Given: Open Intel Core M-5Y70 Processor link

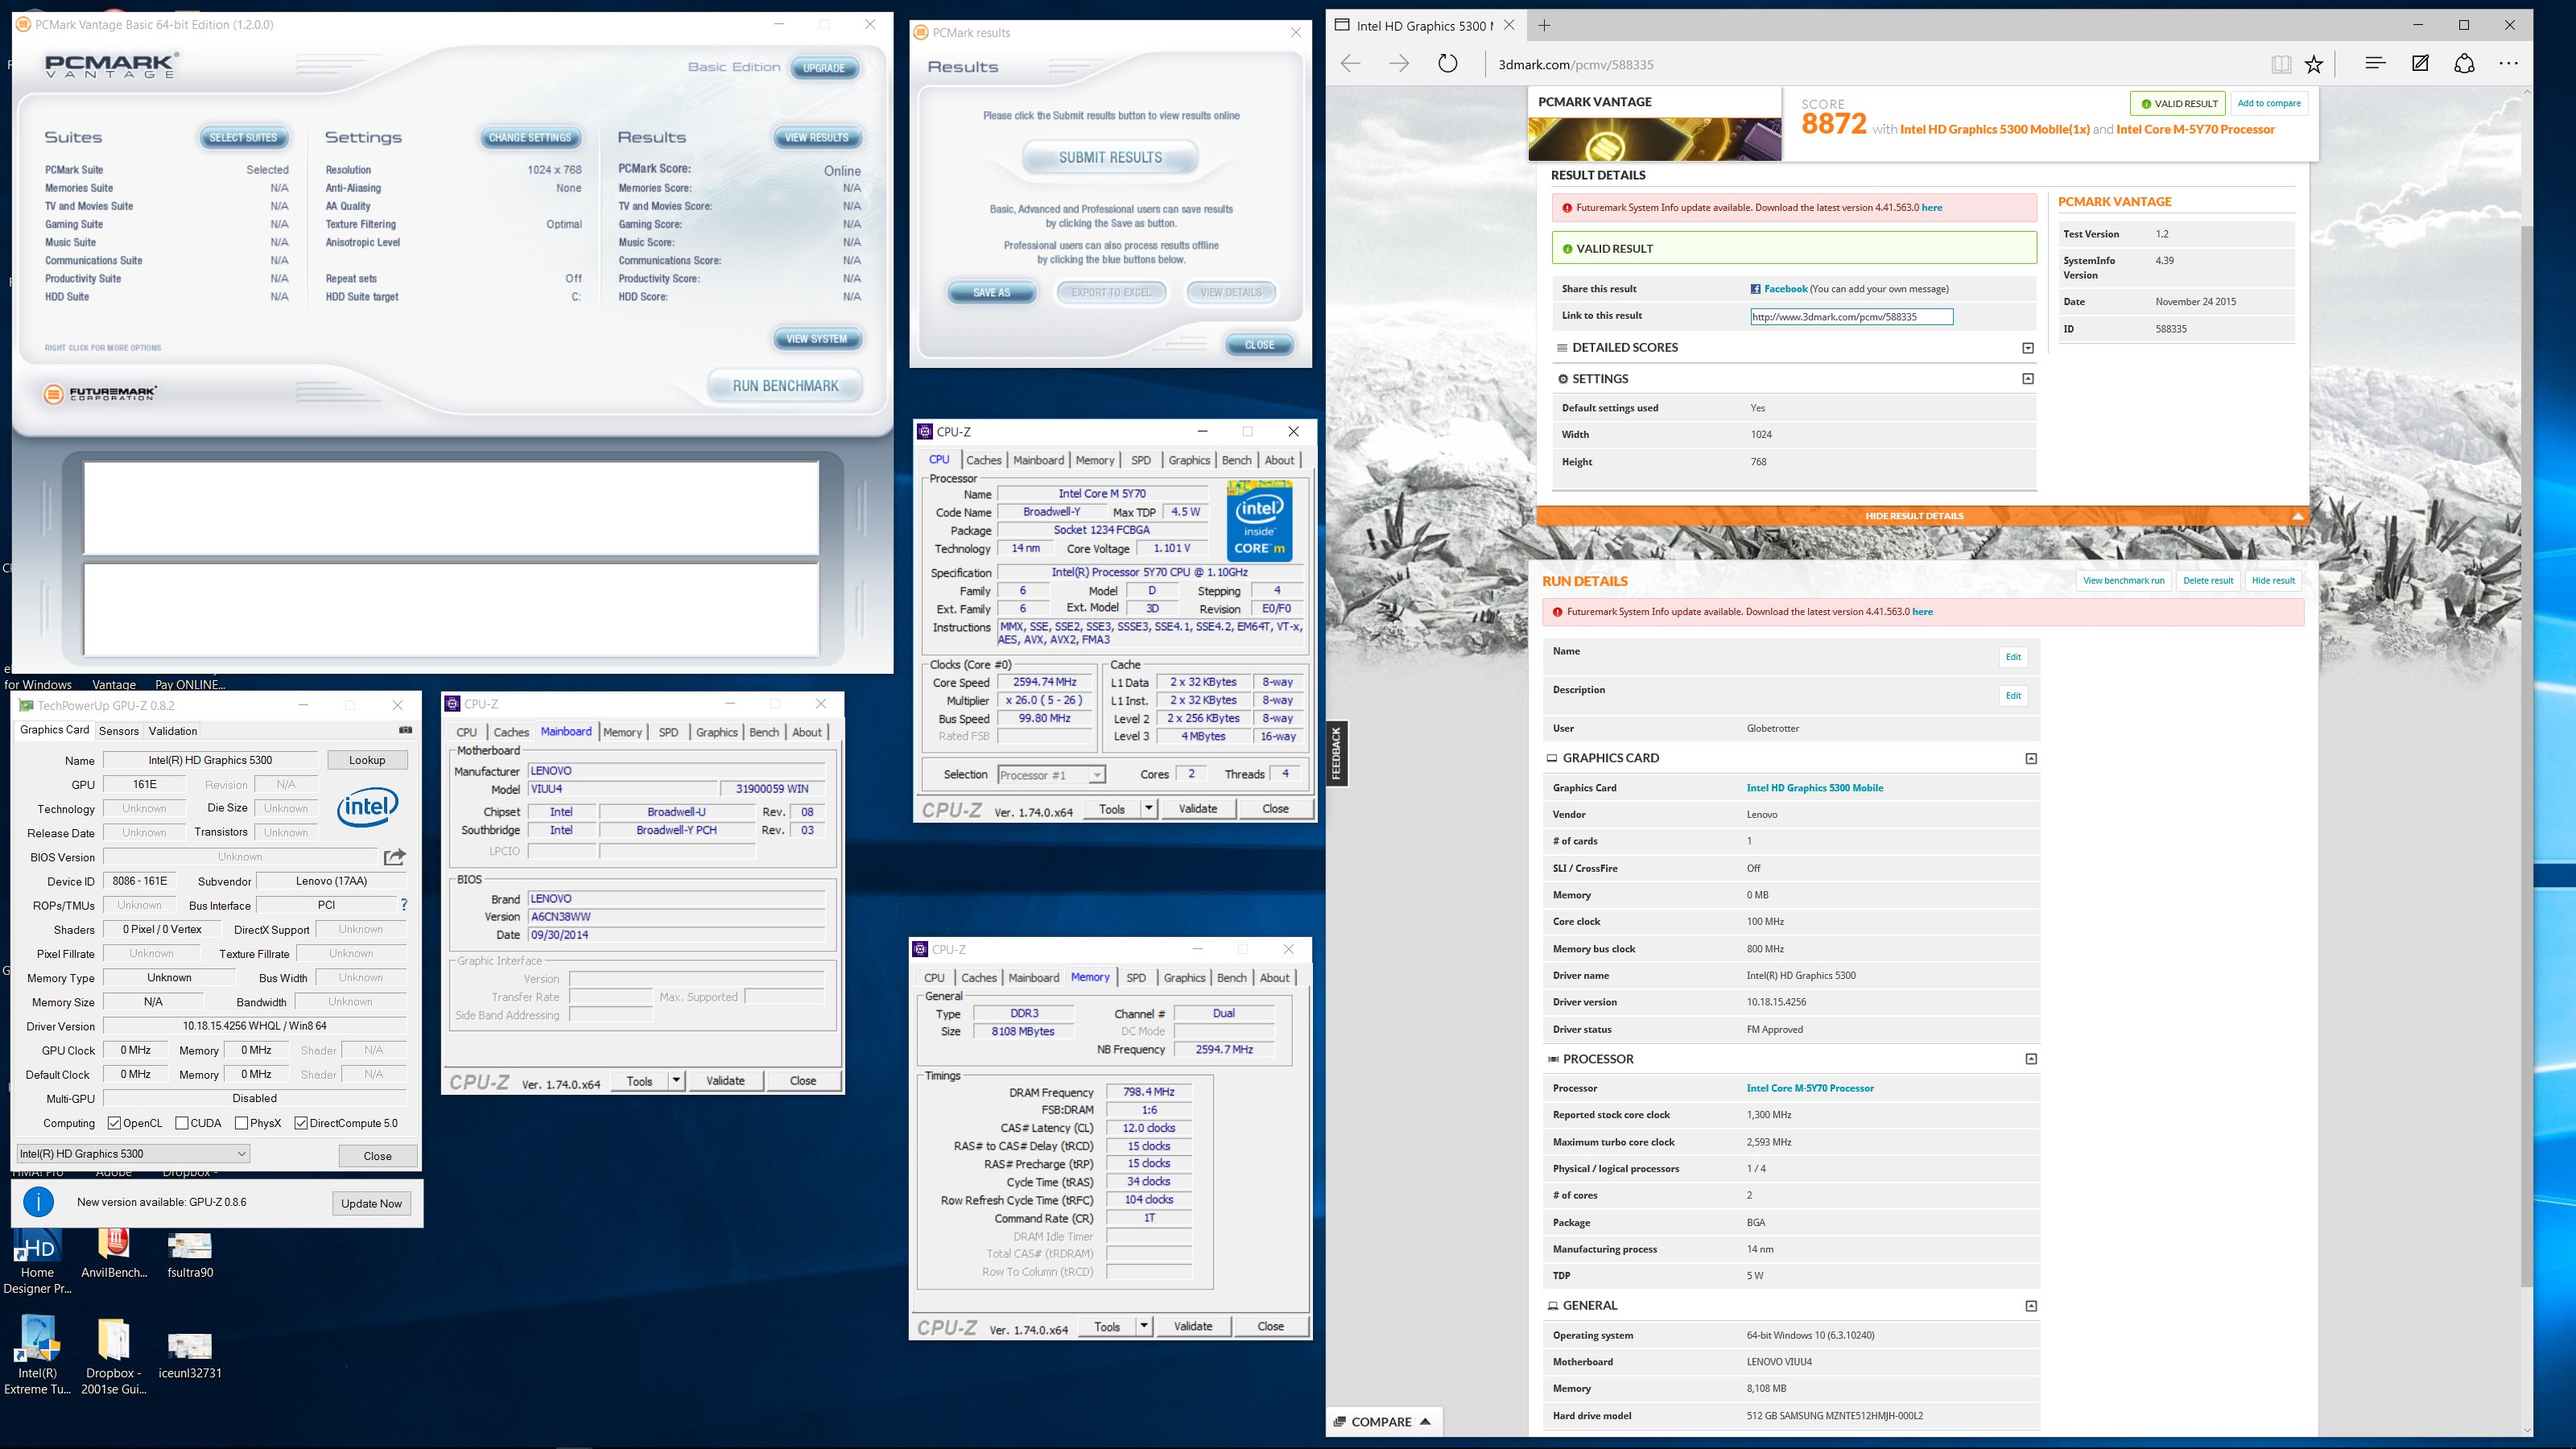Looking at the screenshot, I should click(1810, 1088).
